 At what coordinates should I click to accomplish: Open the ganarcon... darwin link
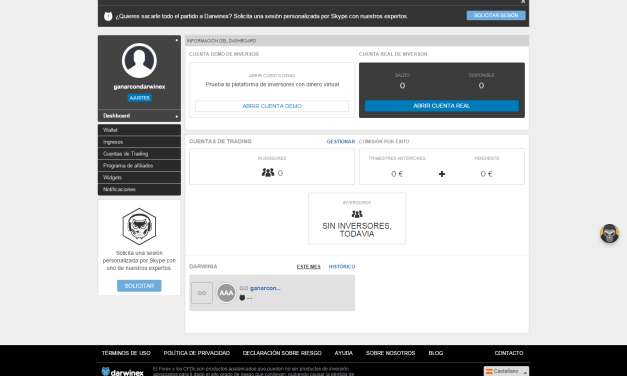pyautogui.click(x=265, y=288)
